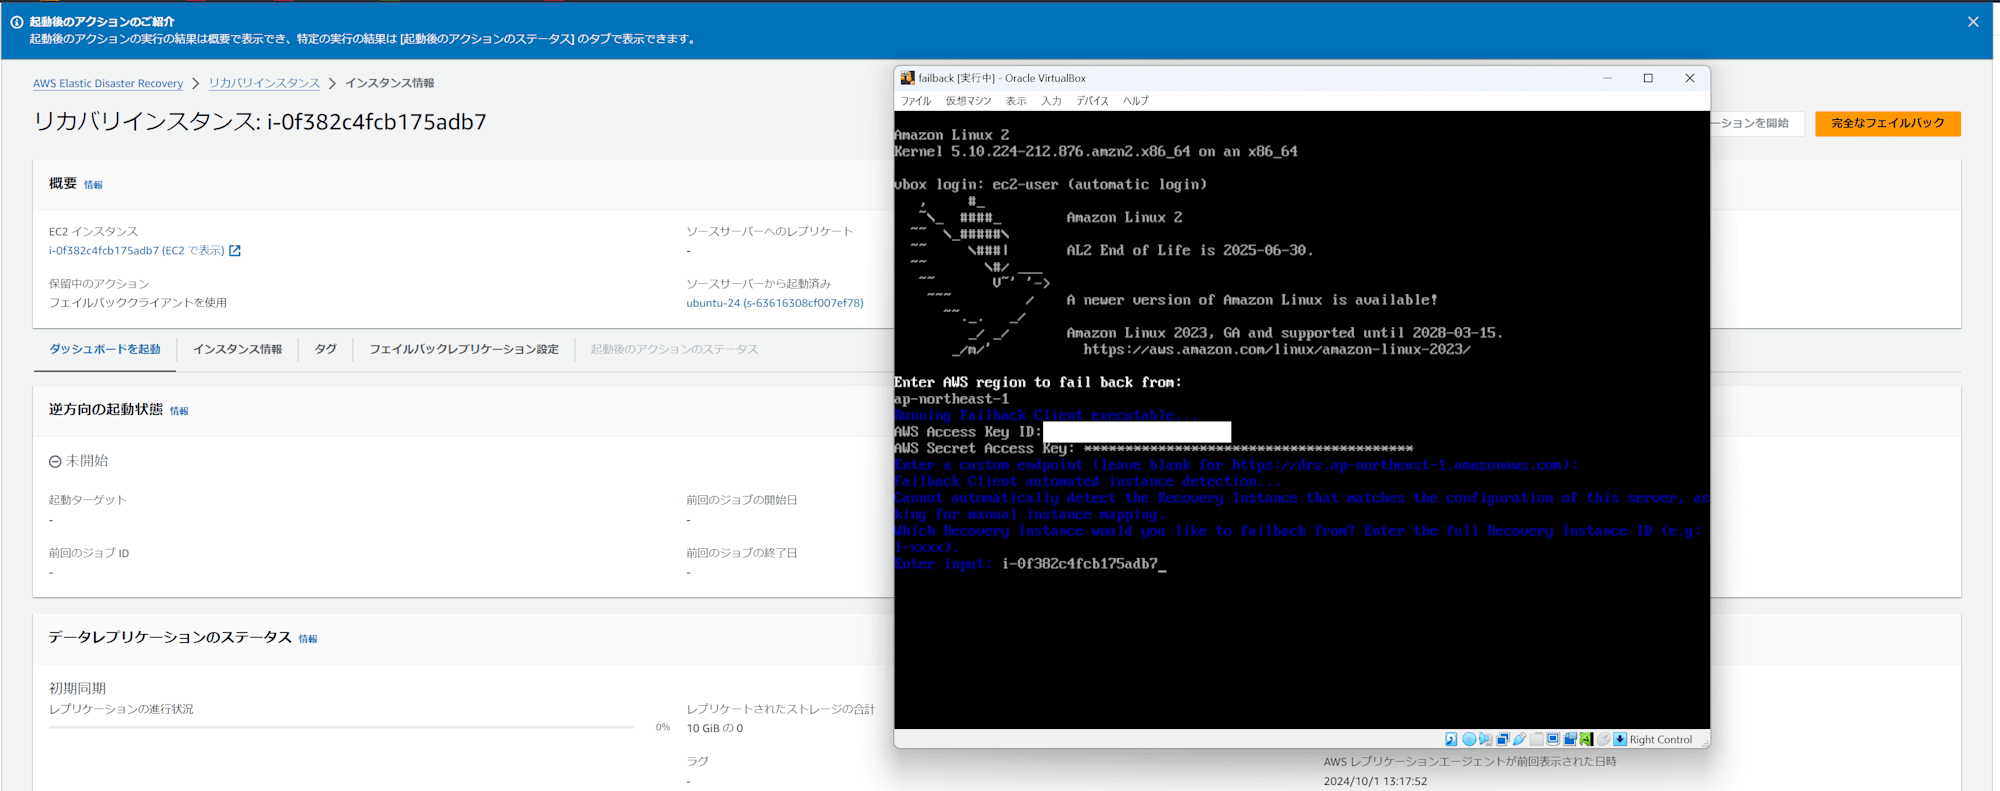Click the 10 GiB の 0 storage value
The image size is (2000, 791).
pyautogui.click(x=714, y=728)
